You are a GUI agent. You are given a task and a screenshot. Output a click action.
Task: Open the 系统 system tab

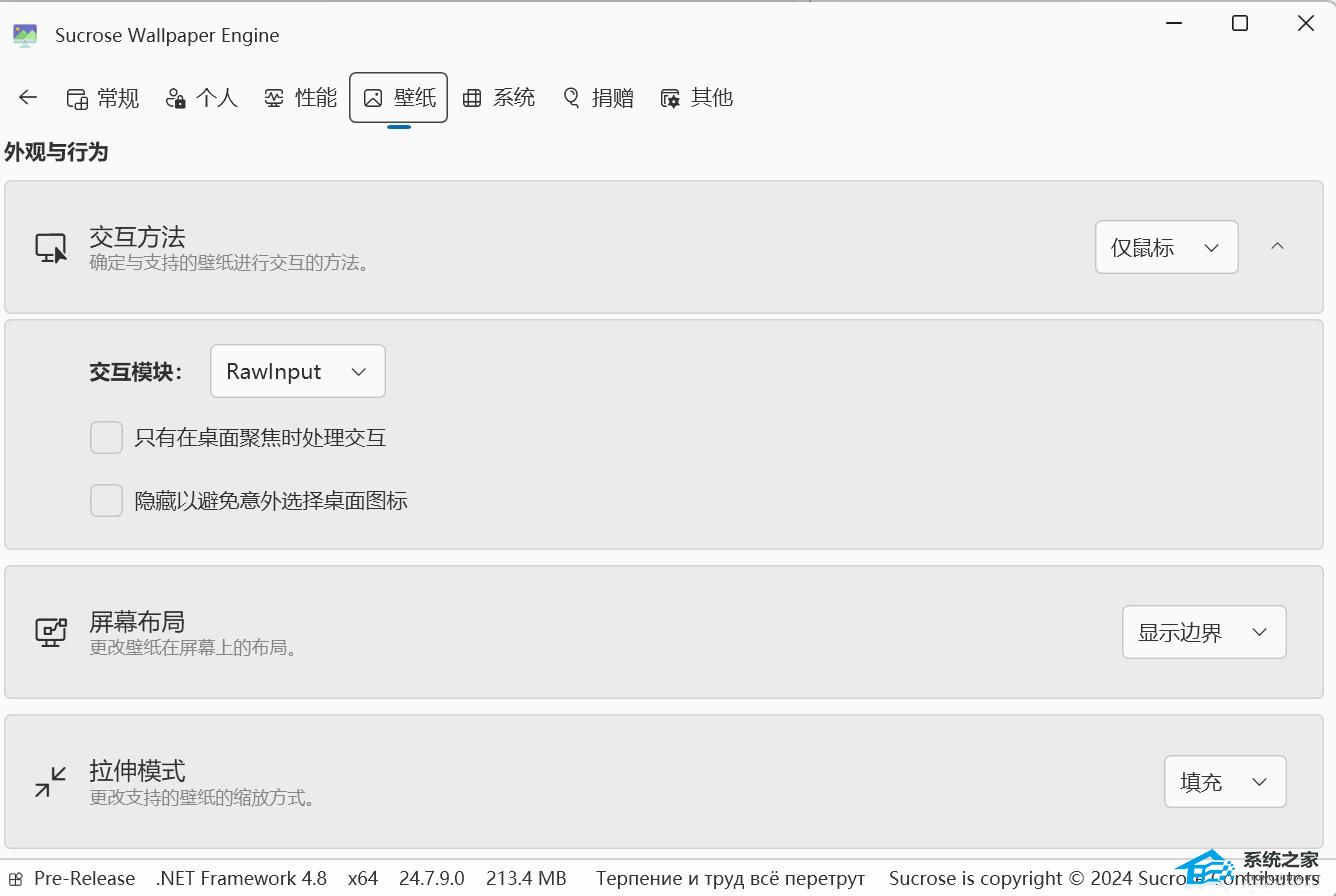click(499, 98)
